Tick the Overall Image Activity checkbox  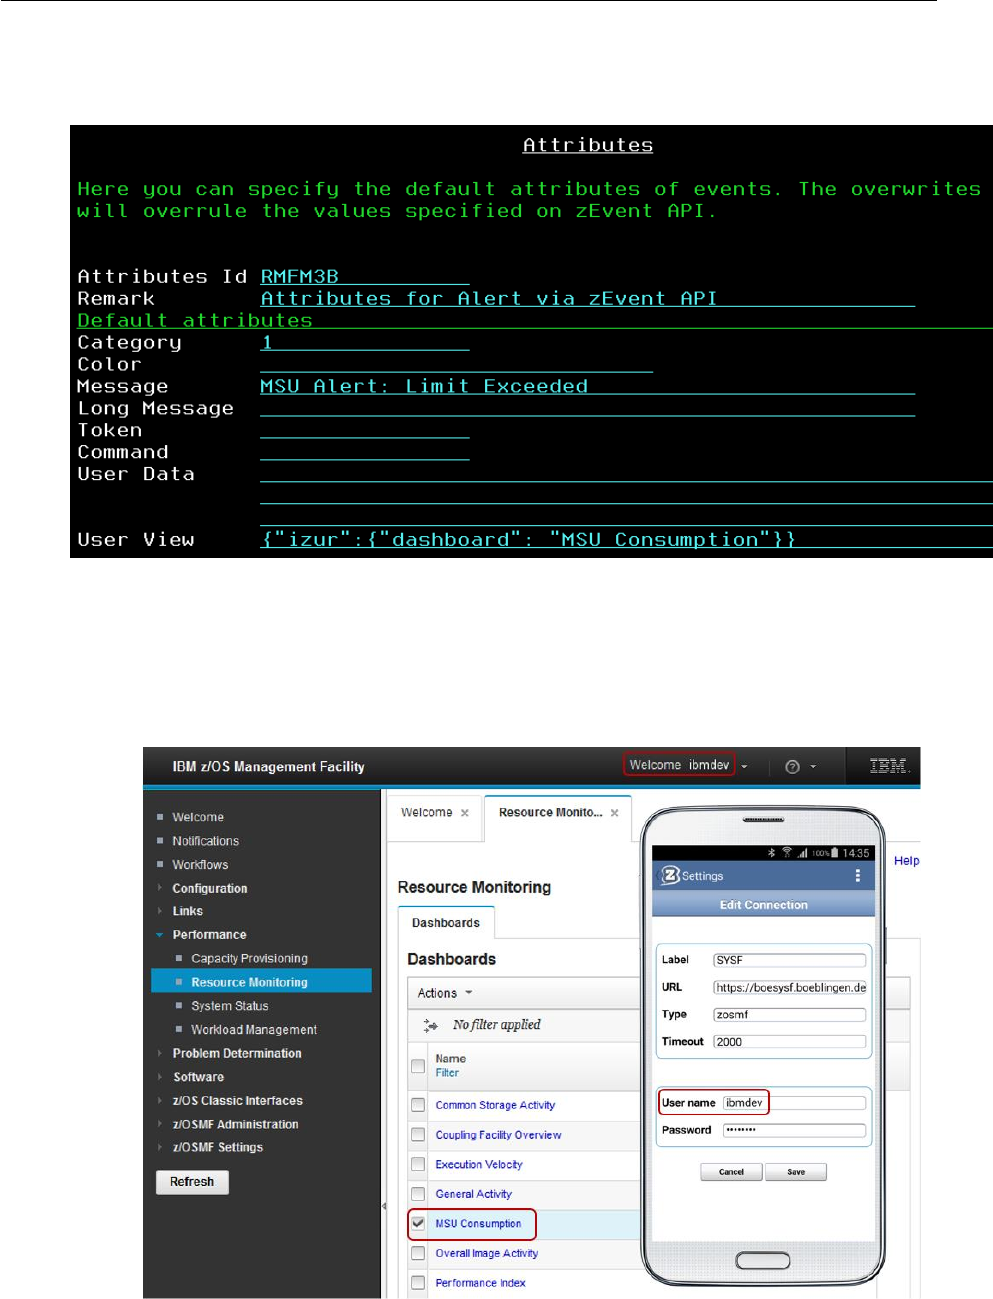pos(418,1253)
